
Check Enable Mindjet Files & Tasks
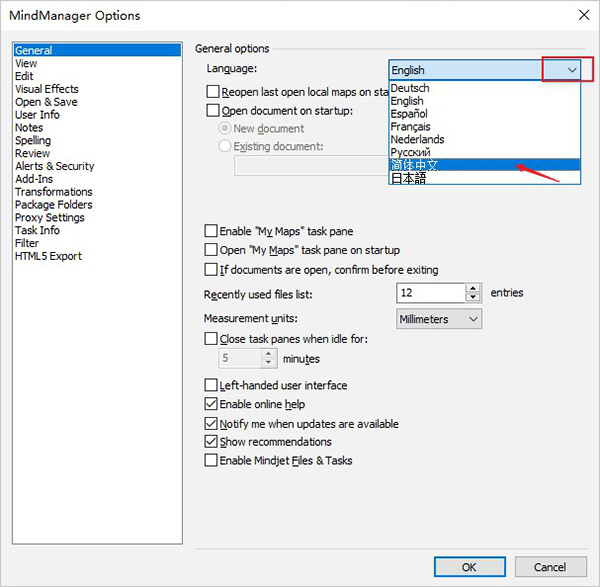pyautogui.click(x=211, y=460)
